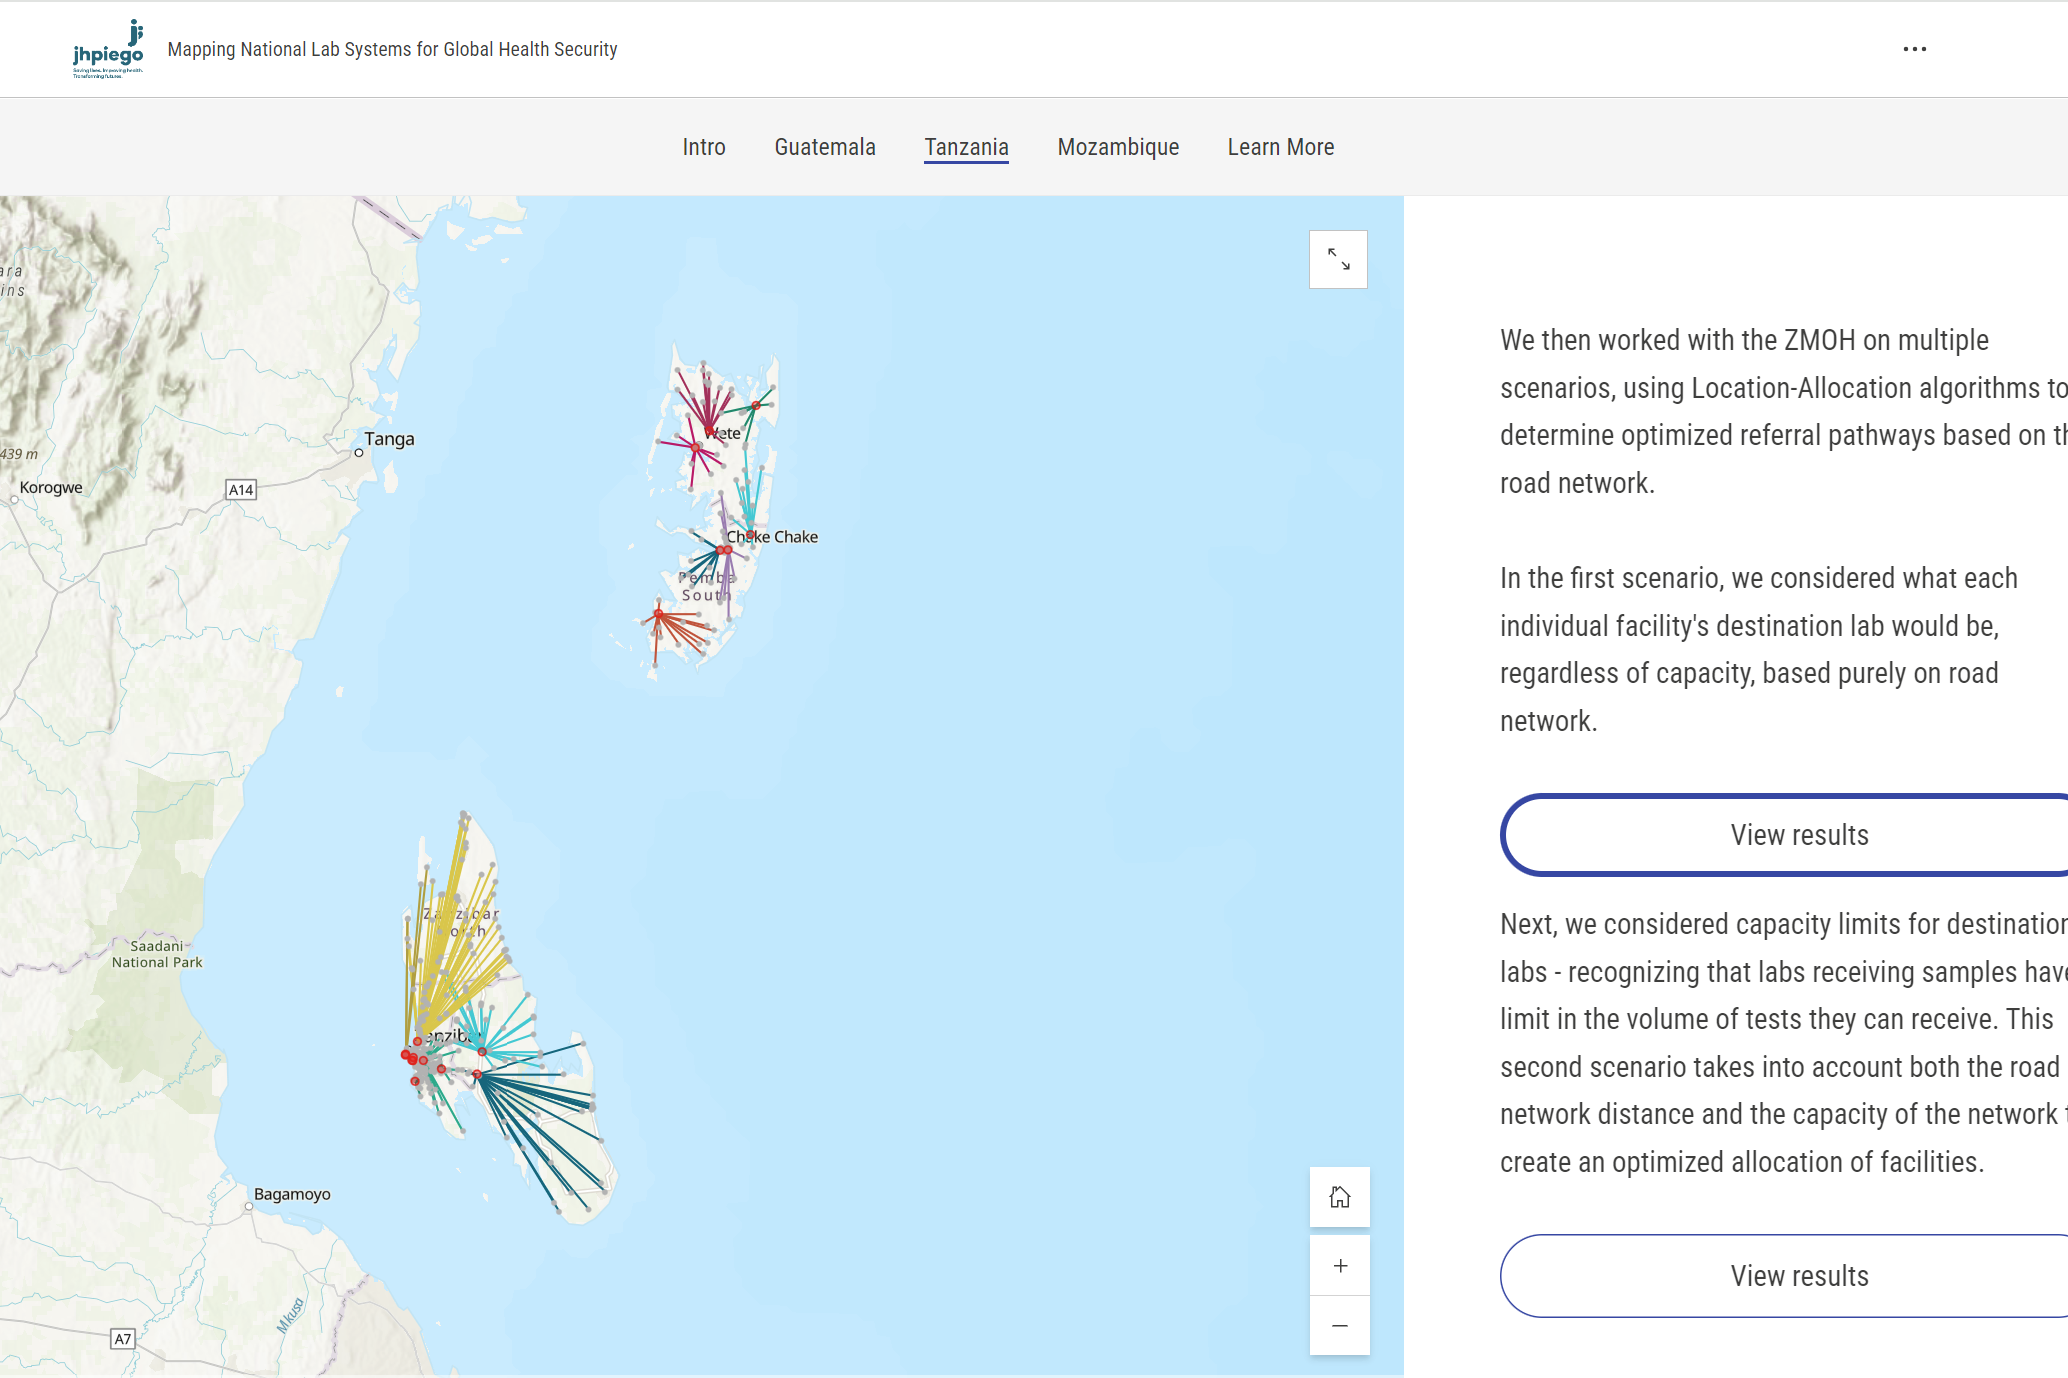Click the Bagamoyo town label
Image resolution: width=2068 pixels, height=1378 pixels.
pyautogui.click(x=292, y=1194)
